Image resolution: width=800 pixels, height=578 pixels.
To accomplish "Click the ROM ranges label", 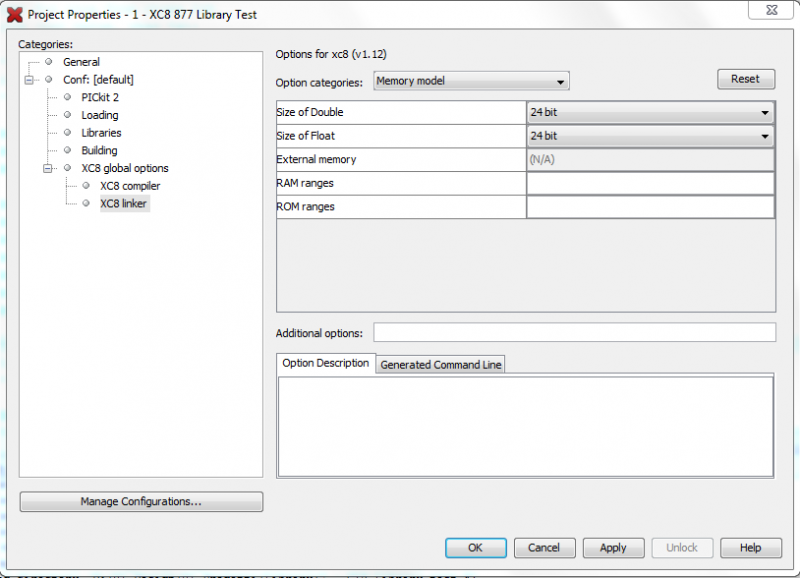I will 306,207.
